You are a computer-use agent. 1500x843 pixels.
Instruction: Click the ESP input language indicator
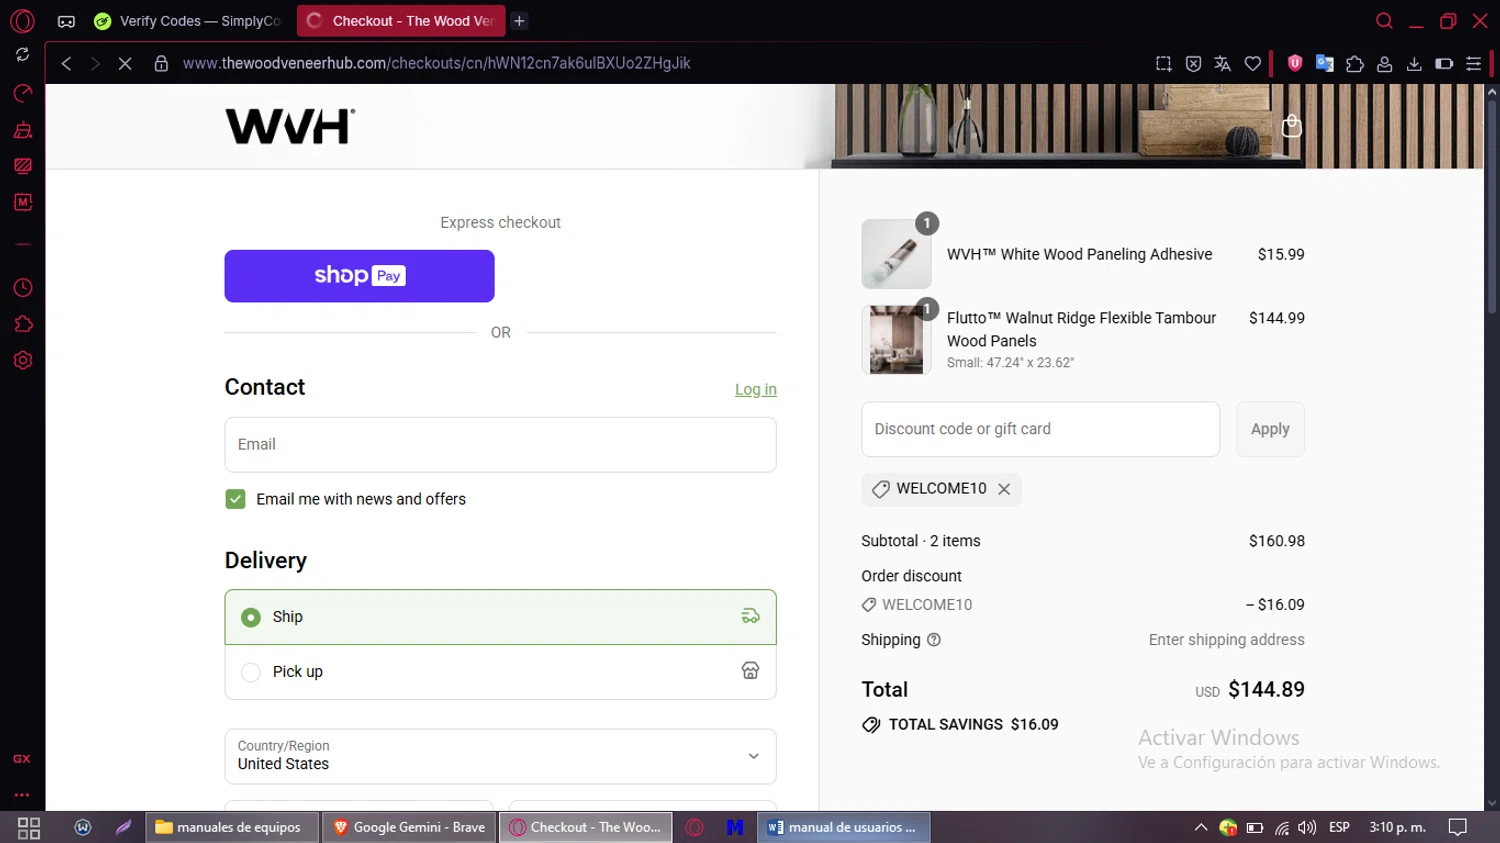1339,828
